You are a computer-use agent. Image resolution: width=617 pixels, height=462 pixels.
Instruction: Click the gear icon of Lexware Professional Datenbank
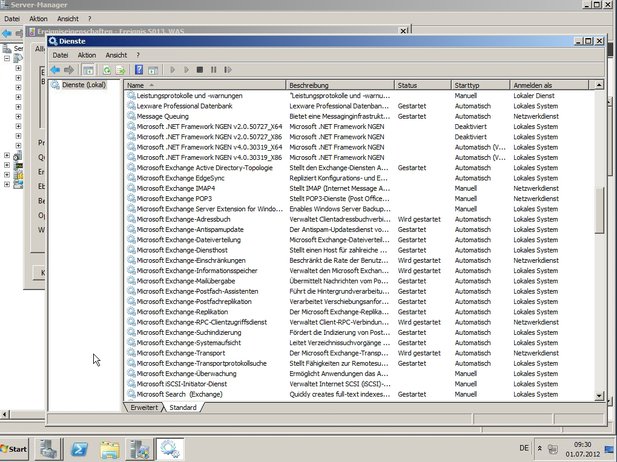[x=131, y=106]
